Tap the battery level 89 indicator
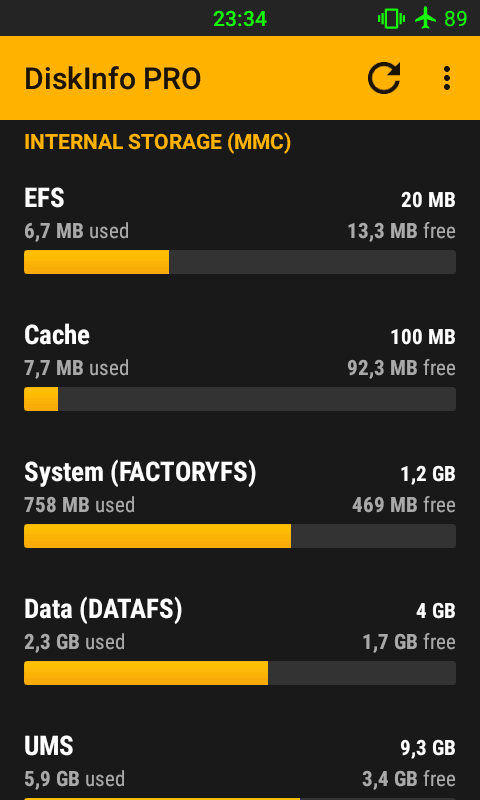 (456, 19)
